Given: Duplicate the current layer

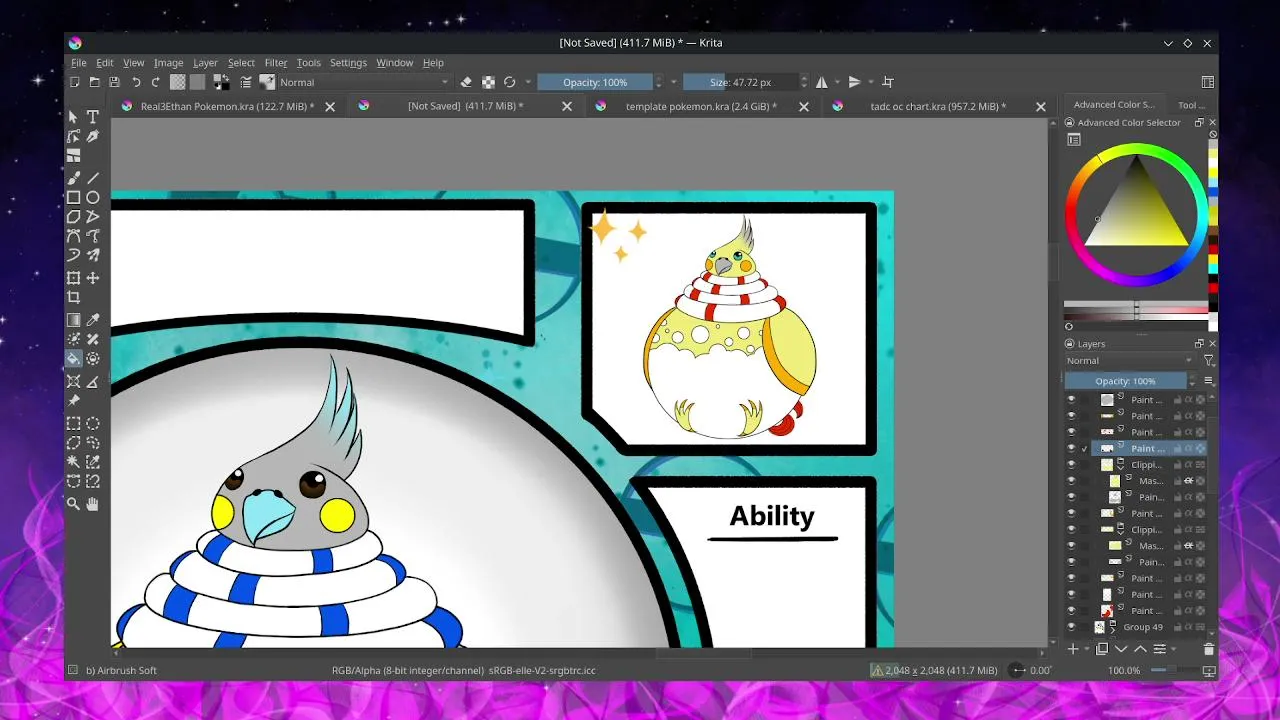Looking at the screenshot, I should click(x=1102, y=649).
